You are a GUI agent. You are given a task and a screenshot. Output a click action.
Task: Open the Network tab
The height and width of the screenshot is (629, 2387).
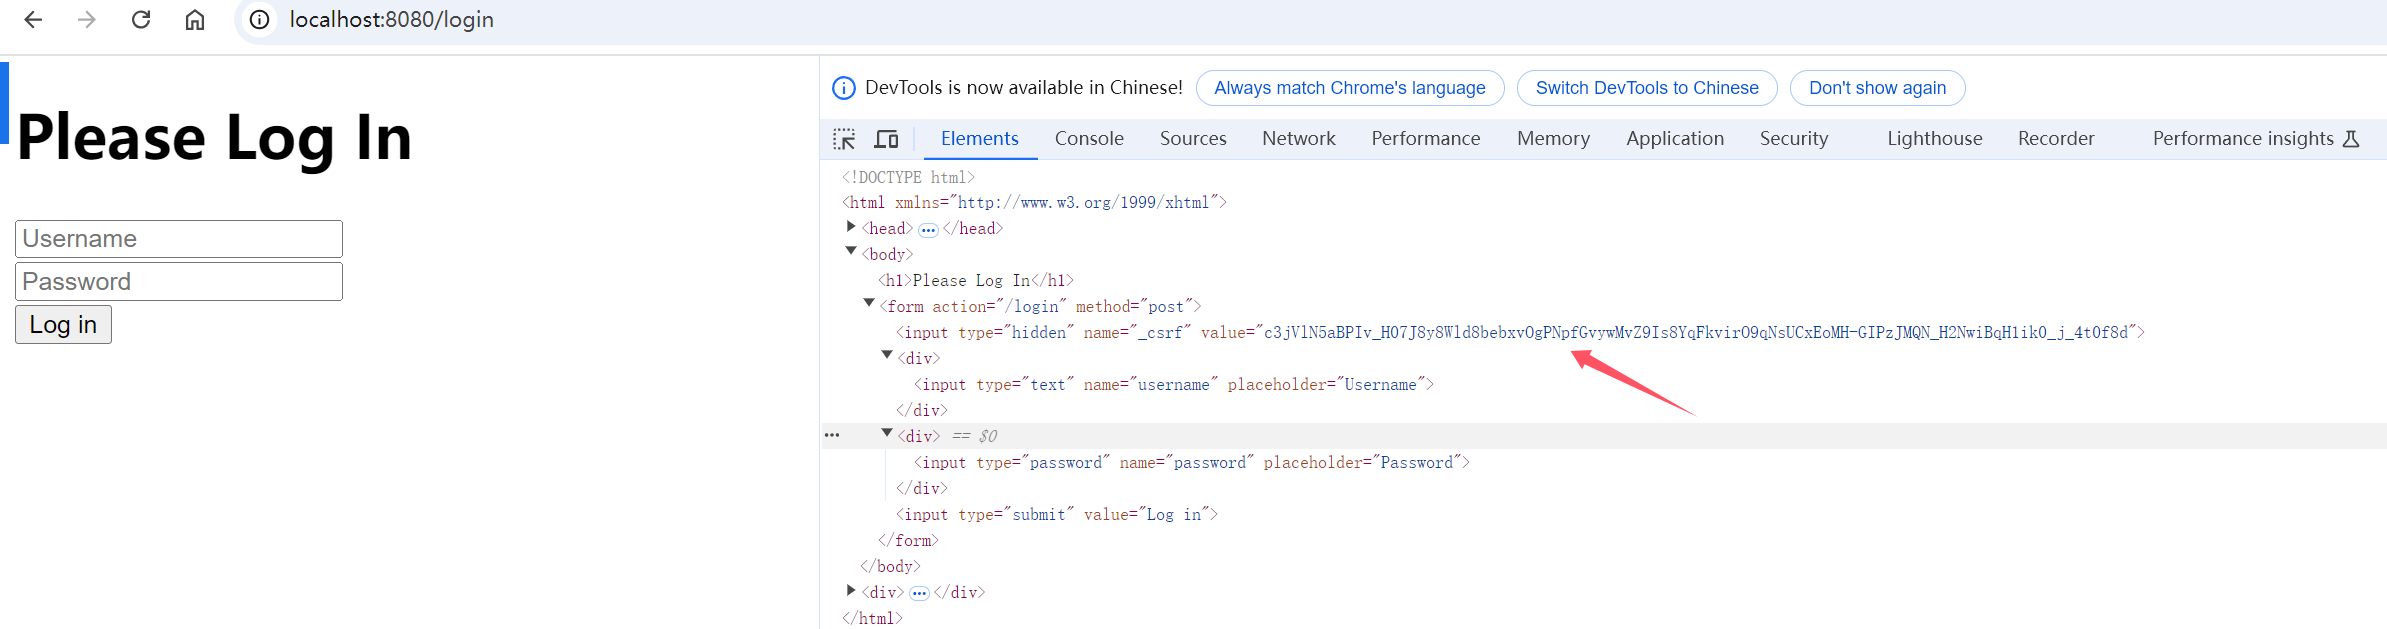[x=1298, y=139]
